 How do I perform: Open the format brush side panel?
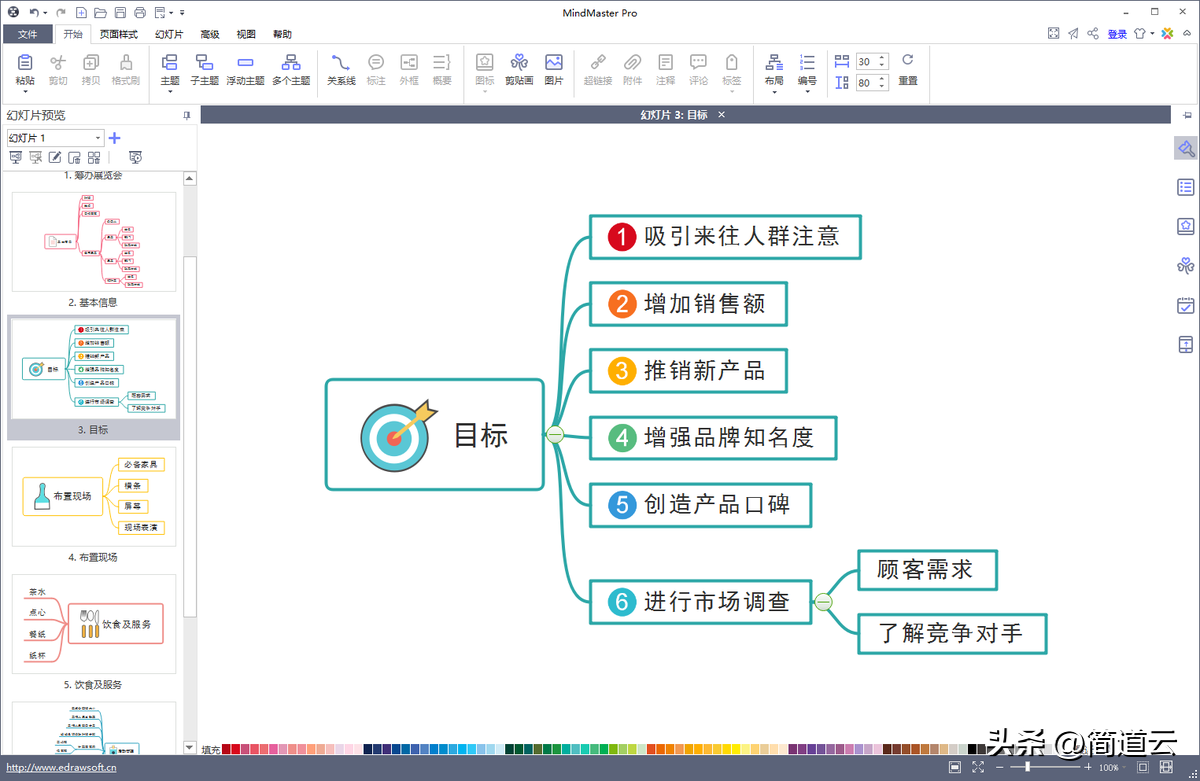coord(1185,149)
